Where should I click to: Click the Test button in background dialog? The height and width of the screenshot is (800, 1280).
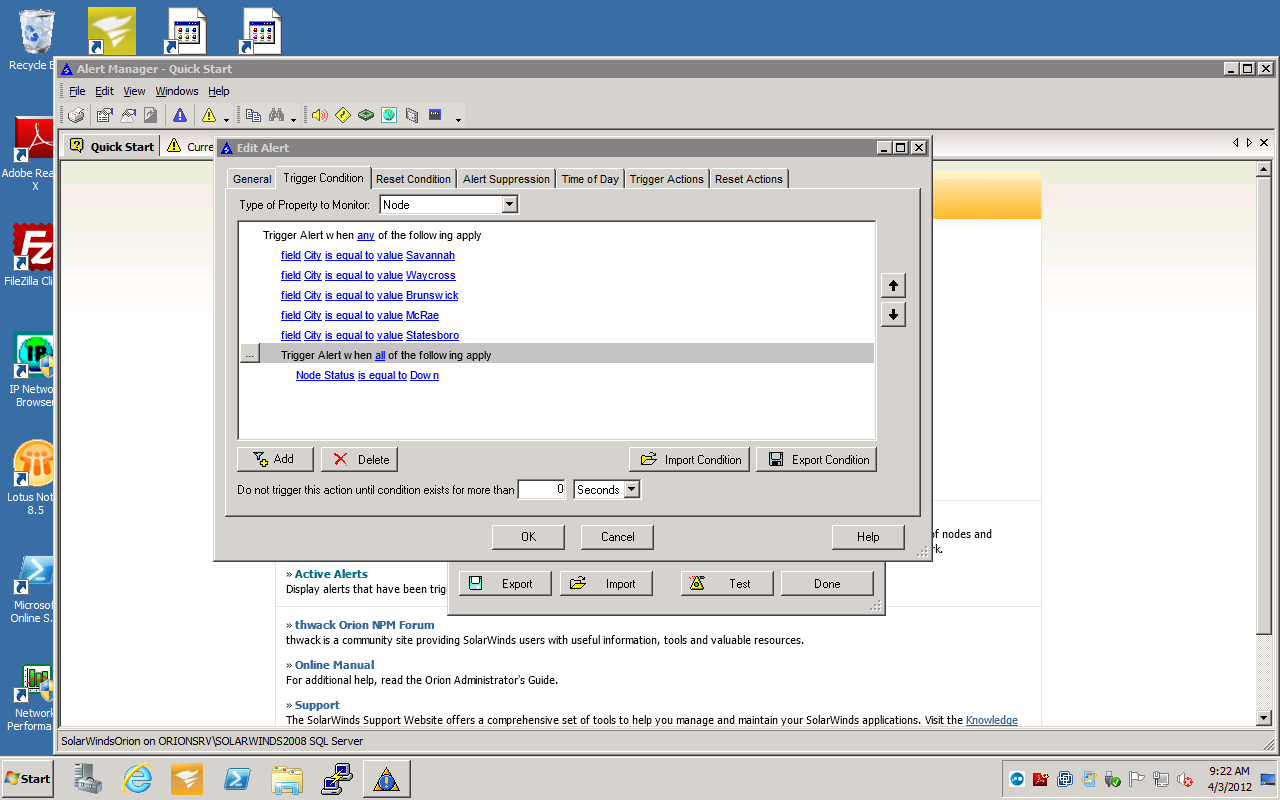[727, 583]
